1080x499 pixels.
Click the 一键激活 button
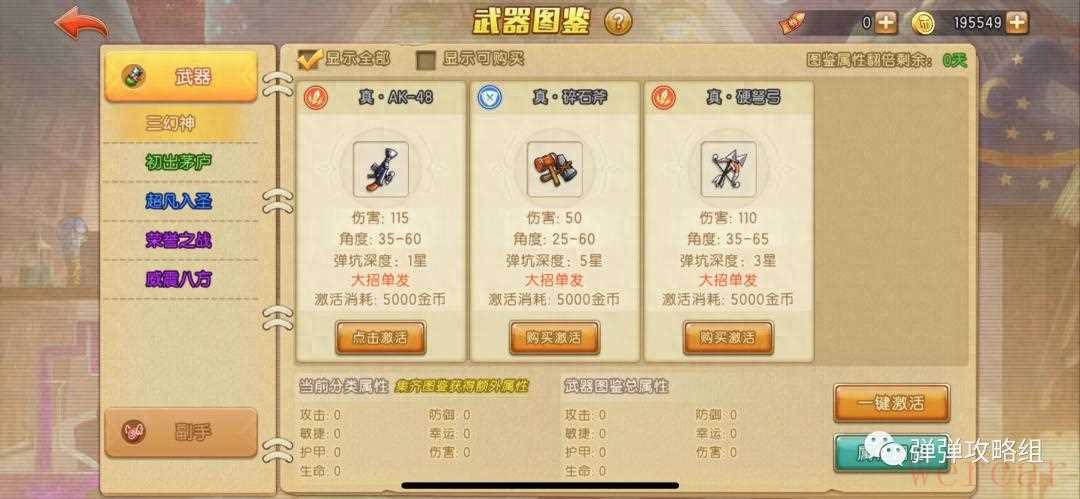tap(891, 403)
